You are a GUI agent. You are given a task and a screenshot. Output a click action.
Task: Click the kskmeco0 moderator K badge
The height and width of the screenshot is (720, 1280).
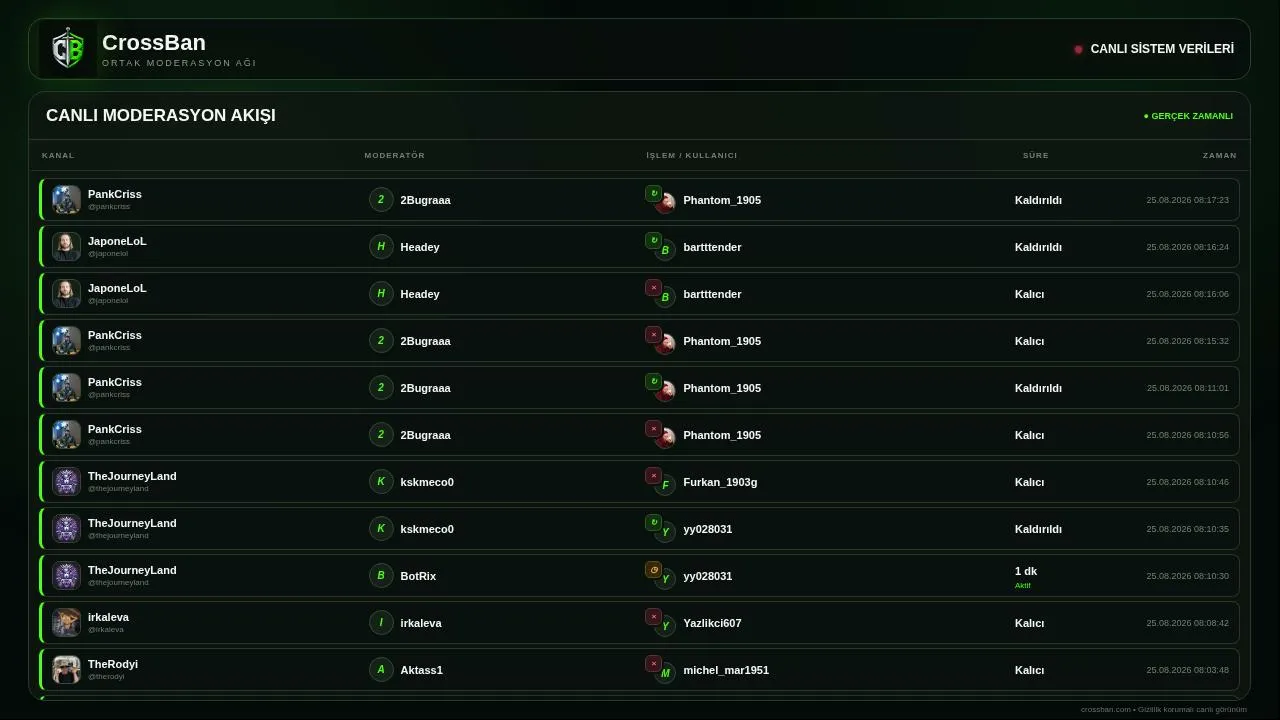(x=381, y=482)
